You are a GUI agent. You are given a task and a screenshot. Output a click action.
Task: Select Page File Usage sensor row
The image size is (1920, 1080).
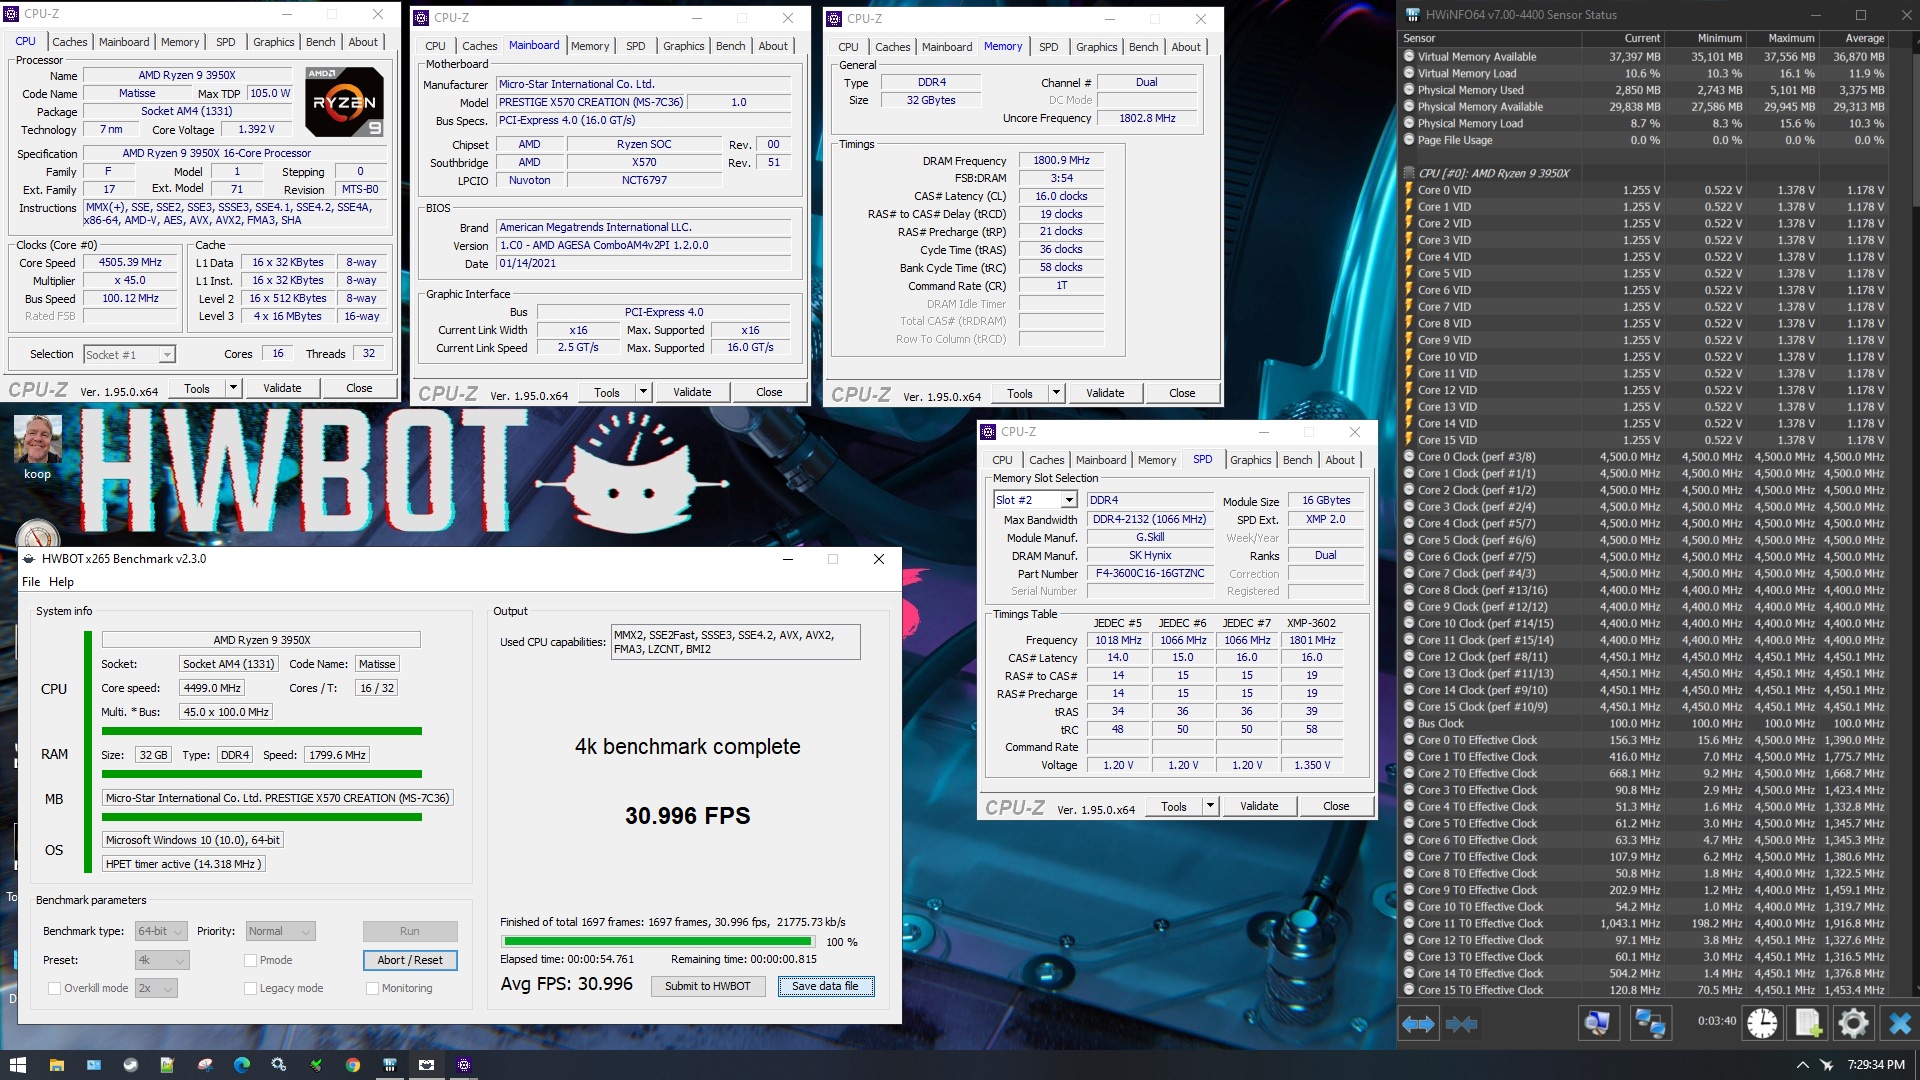pyautogui.click(x=1643, y=140)
